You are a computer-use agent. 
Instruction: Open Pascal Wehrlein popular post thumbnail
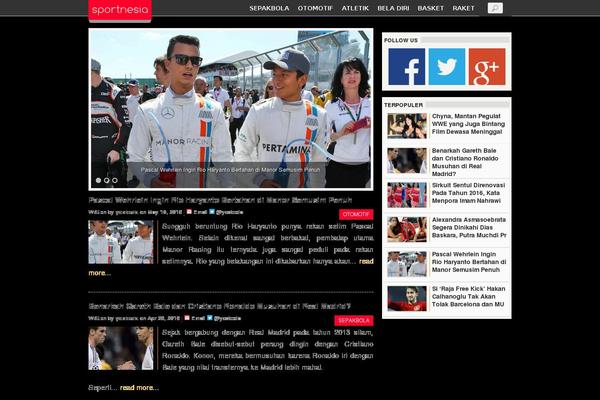click(x=407, y=264)
